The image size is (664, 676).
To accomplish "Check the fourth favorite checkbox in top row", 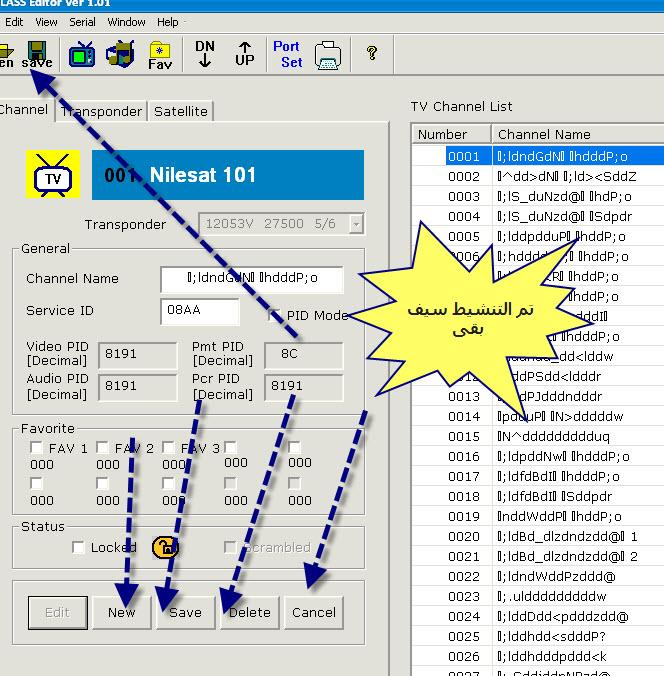I will pos(231,447).
